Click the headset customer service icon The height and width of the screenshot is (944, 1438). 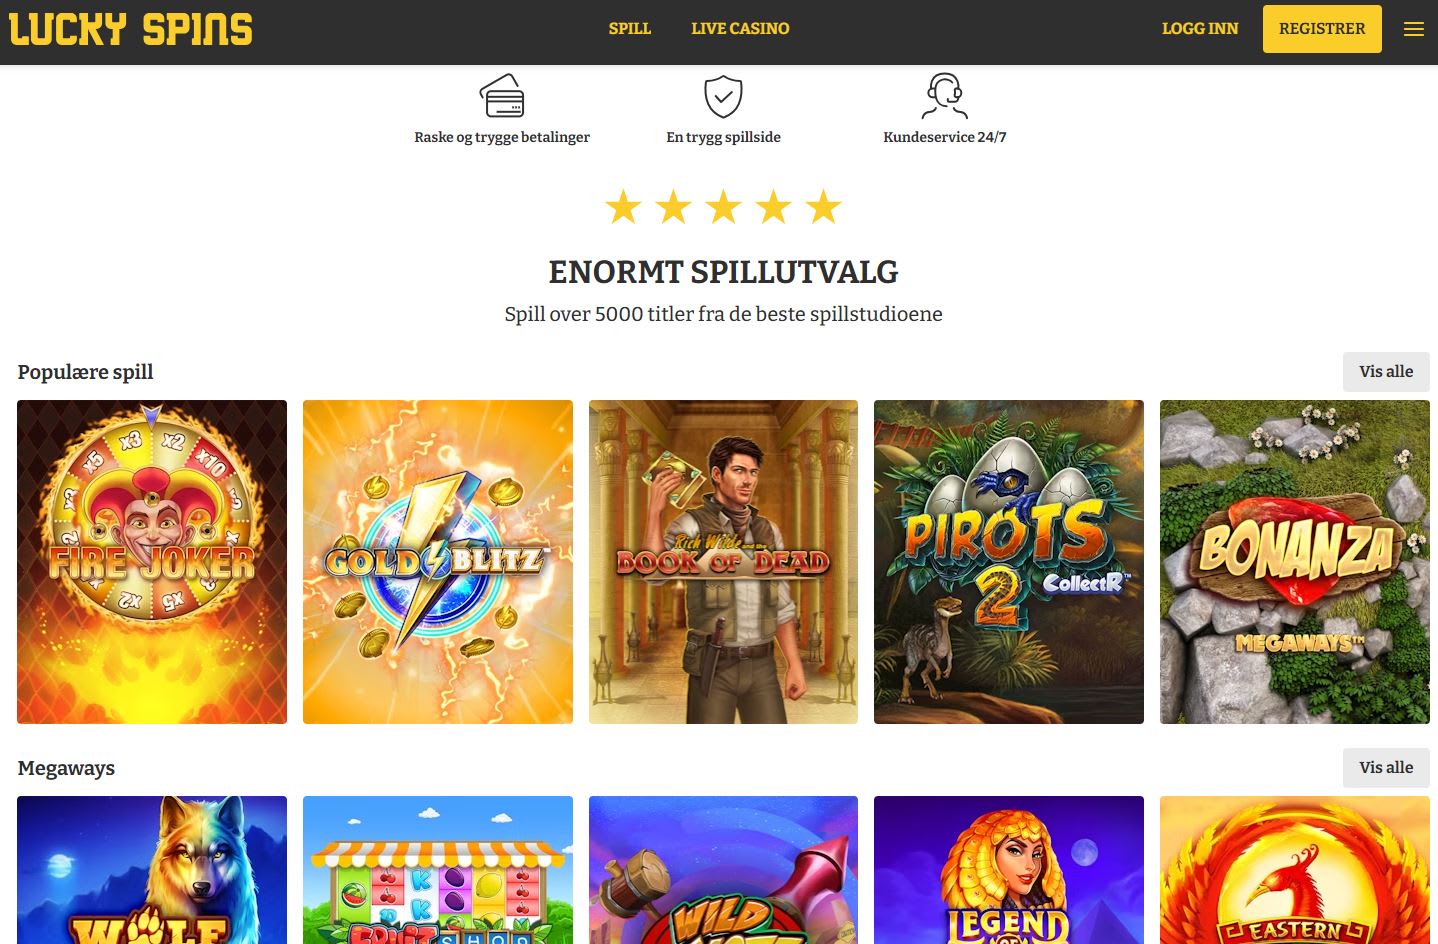[x=945, y=96]
